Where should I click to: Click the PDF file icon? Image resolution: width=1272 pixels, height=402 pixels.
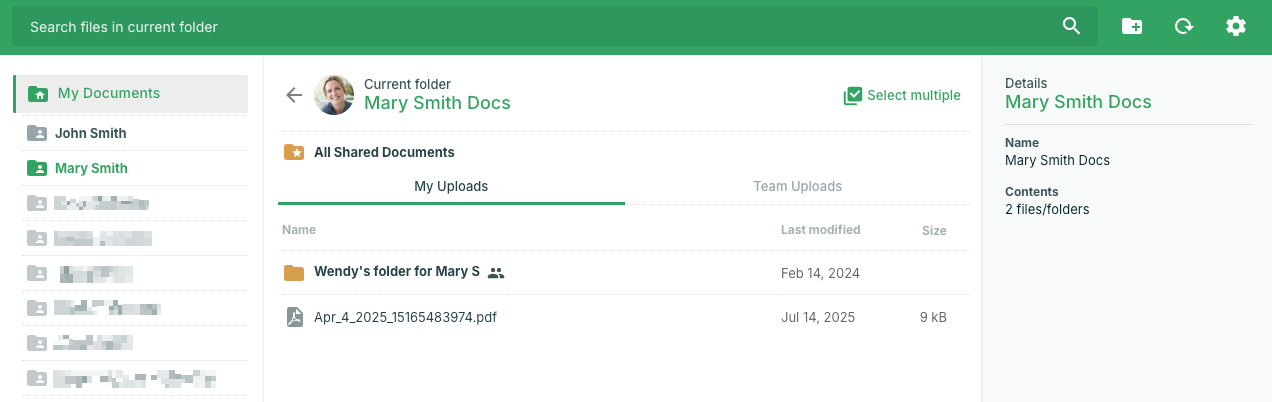click(x=294, y=318)
